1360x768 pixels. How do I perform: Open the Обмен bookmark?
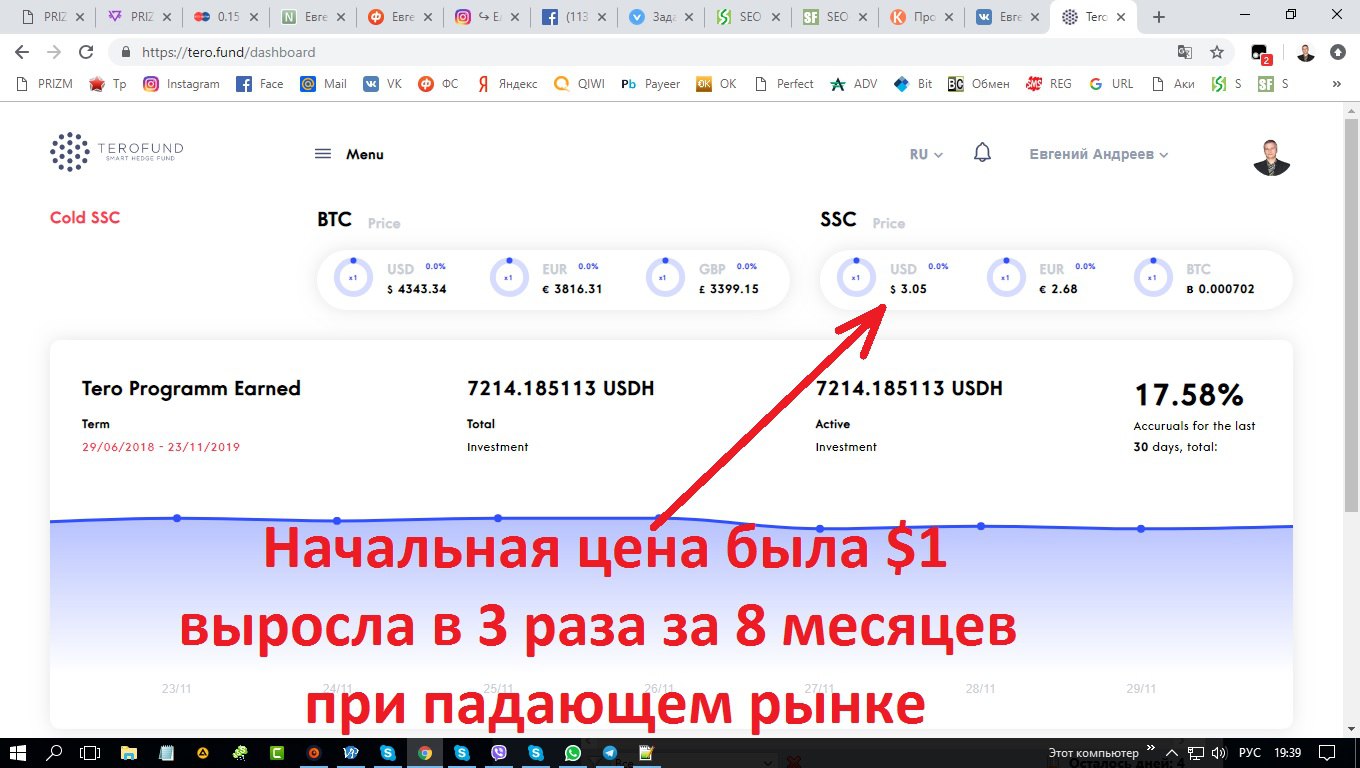[x=978, y=84]
